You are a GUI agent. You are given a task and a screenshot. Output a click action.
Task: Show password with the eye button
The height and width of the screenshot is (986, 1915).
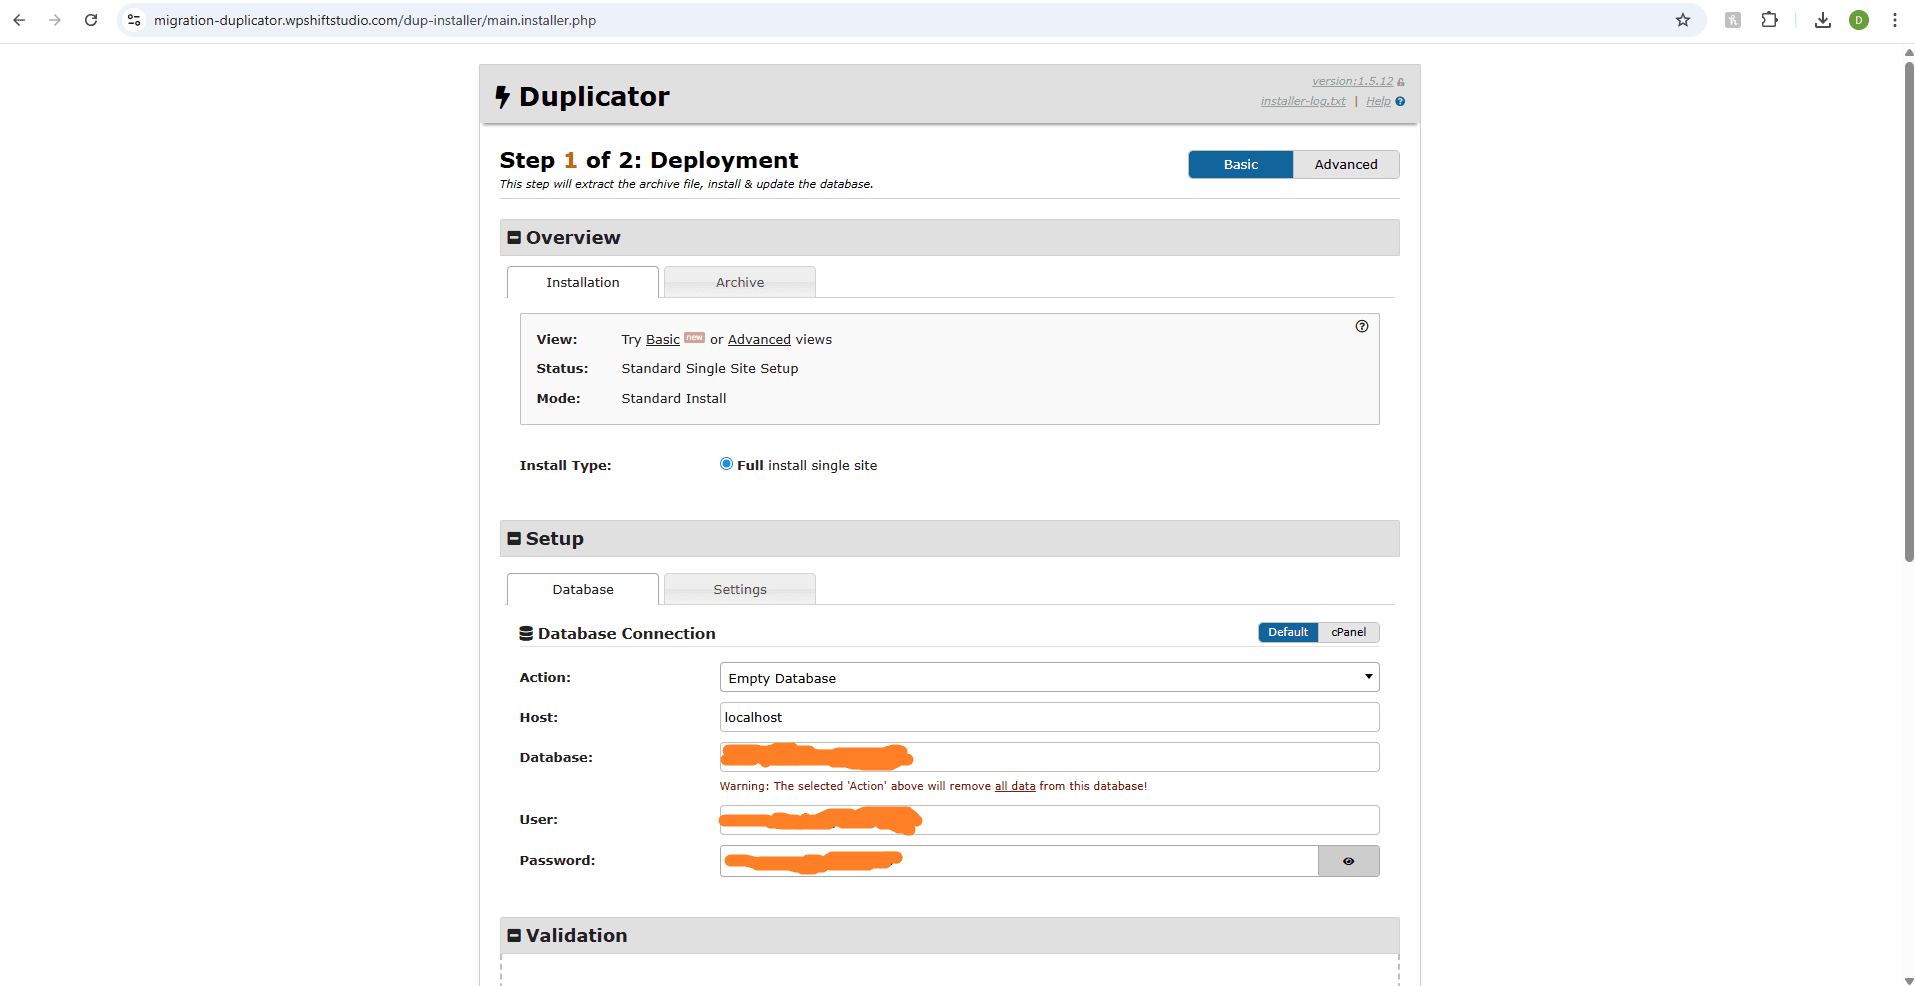pyautogui.click(x=1348, y=861)
